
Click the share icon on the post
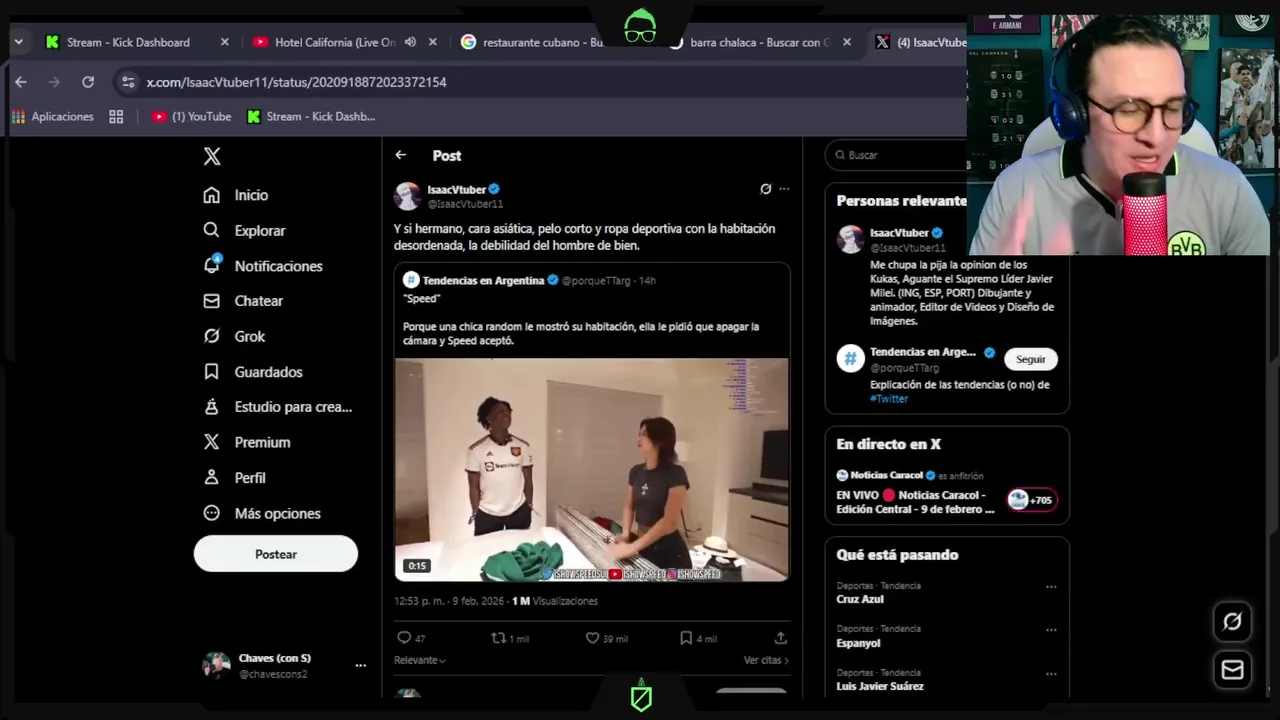pyautogui.click(x=781, y=638)
